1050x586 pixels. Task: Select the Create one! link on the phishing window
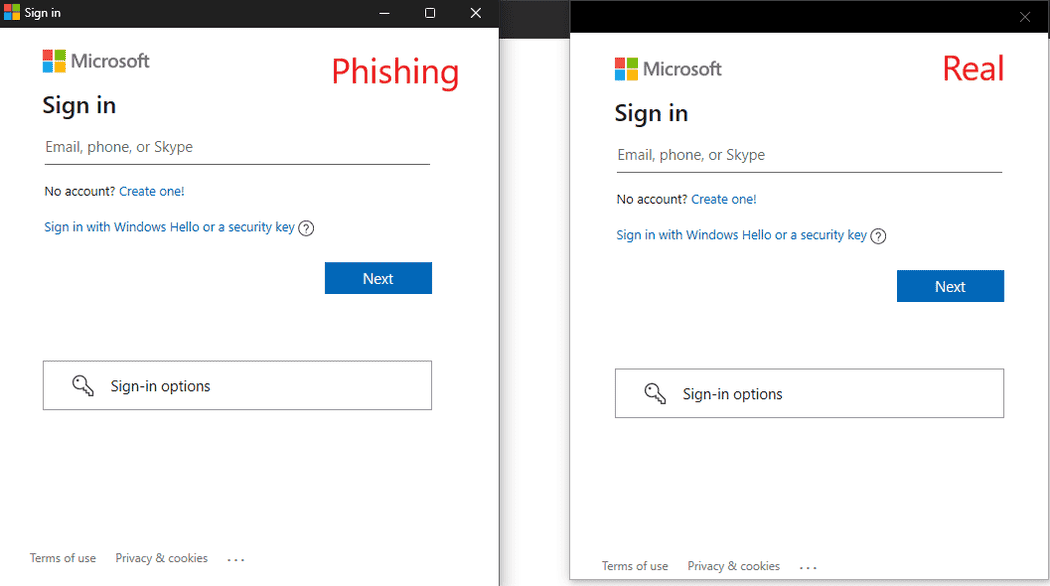tap(152, 191)
